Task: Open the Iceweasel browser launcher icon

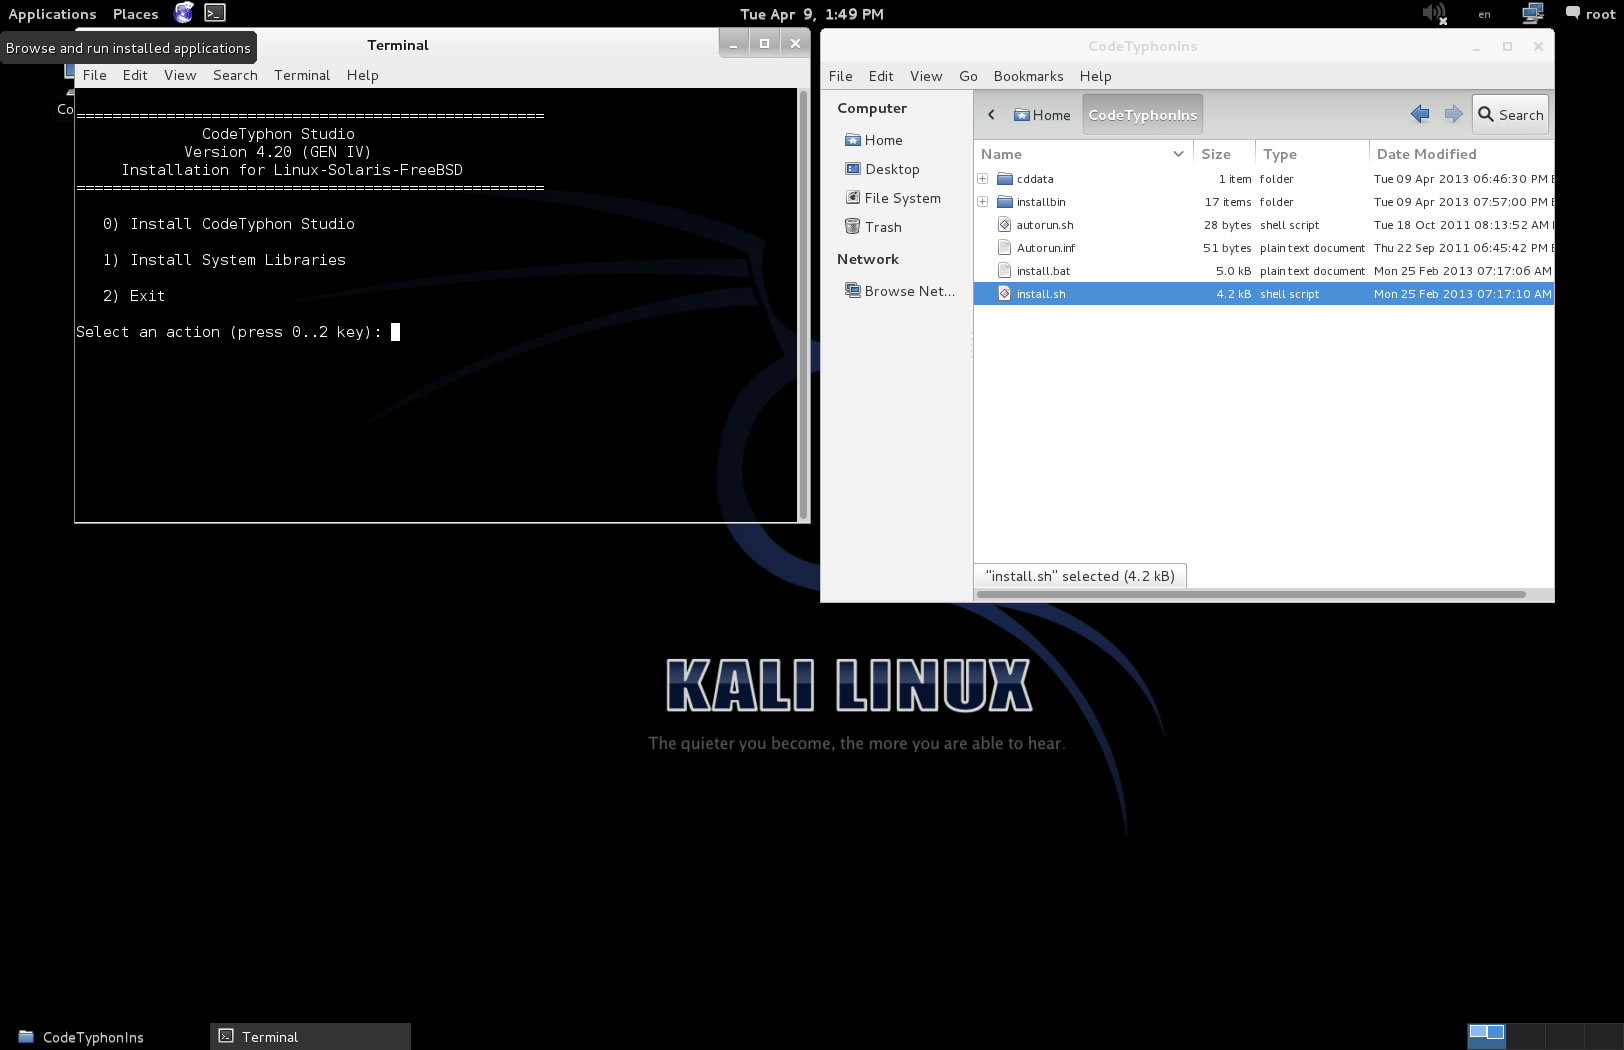Action: 183,13
